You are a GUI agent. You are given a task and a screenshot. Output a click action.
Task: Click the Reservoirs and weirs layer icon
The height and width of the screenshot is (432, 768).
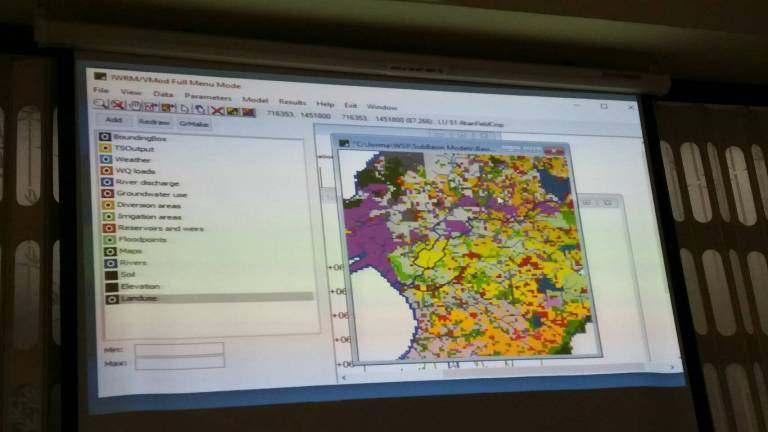tap(106, 229)
